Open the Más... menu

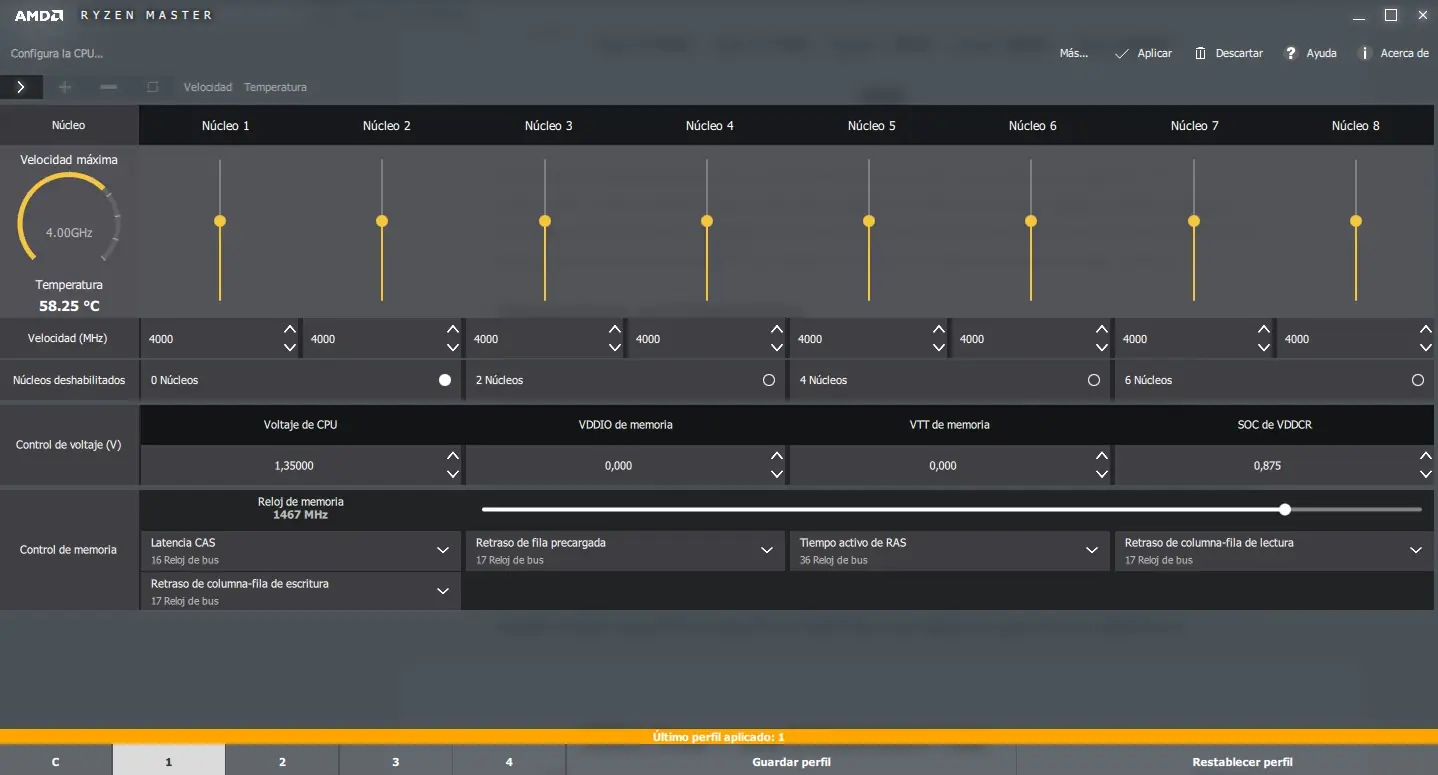[1074, 53]
